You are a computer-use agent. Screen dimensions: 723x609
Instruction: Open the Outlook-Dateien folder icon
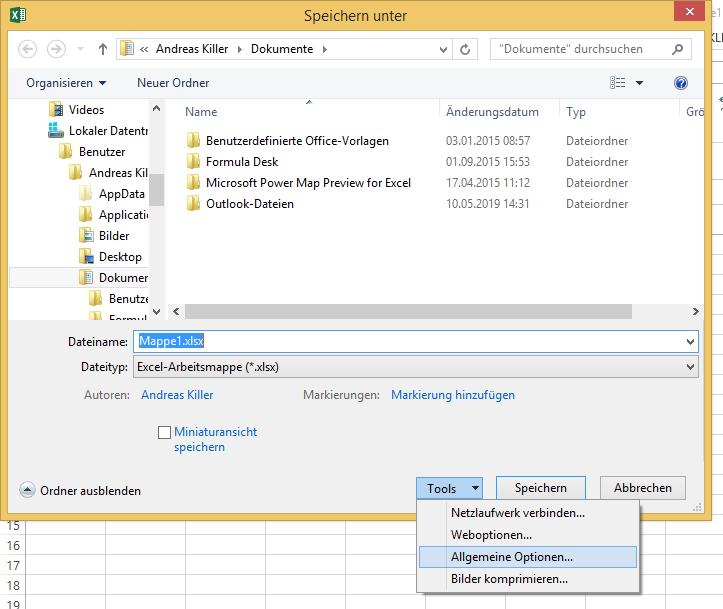pos(194,204)
